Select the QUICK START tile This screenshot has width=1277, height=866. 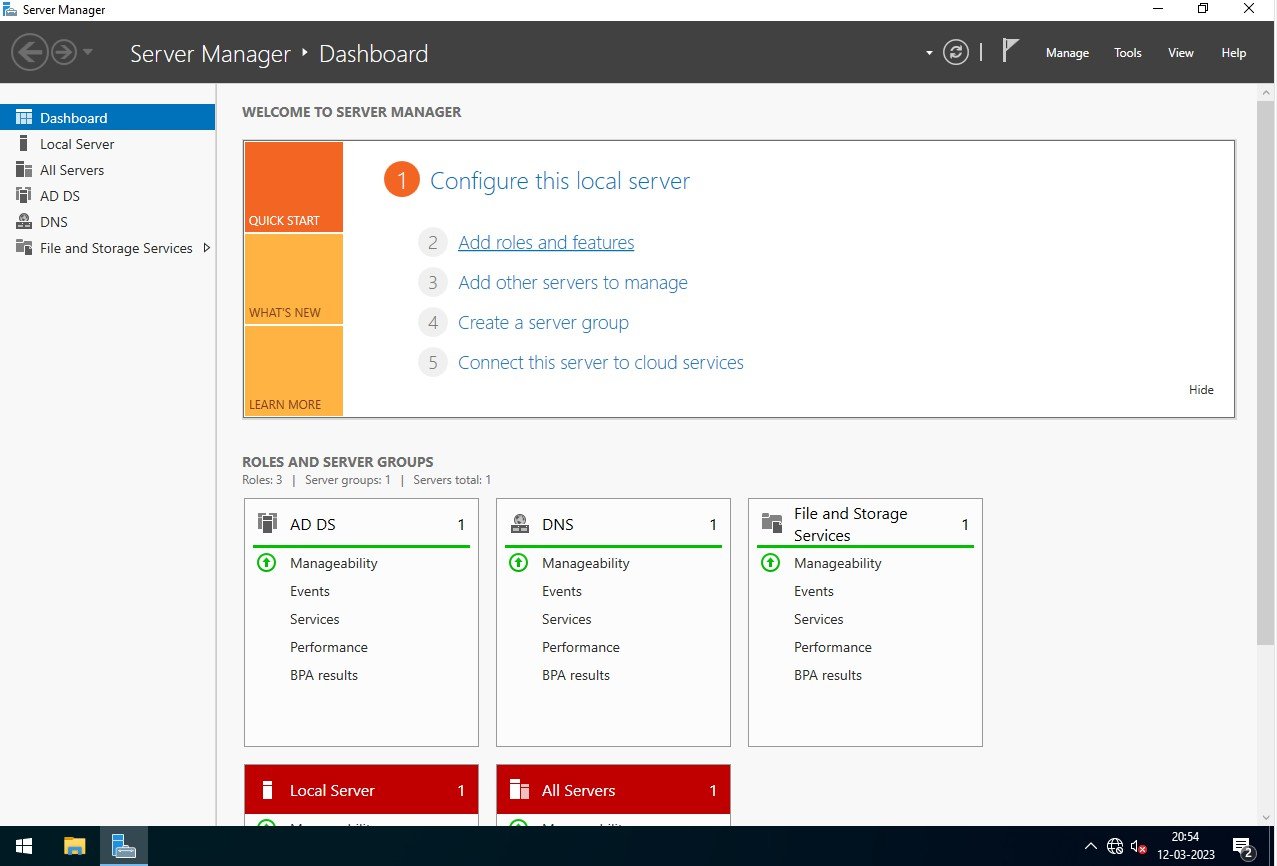click(294, 187)
